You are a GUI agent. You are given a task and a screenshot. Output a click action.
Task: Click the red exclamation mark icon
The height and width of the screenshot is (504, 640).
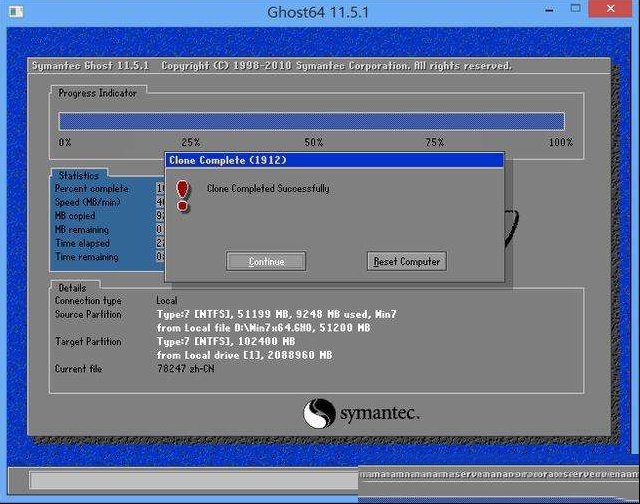coord(182,196)
